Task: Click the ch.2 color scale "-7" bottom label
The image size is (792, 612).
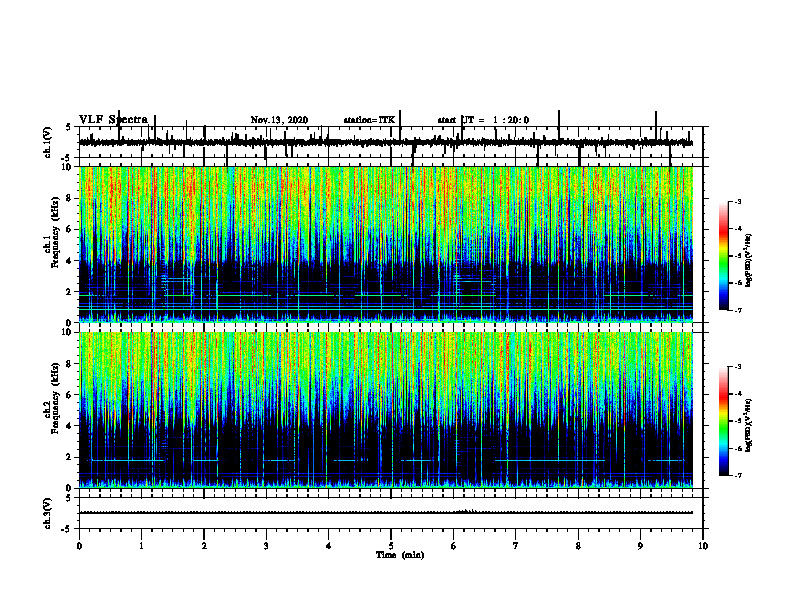Action: [x=738, y=476]
